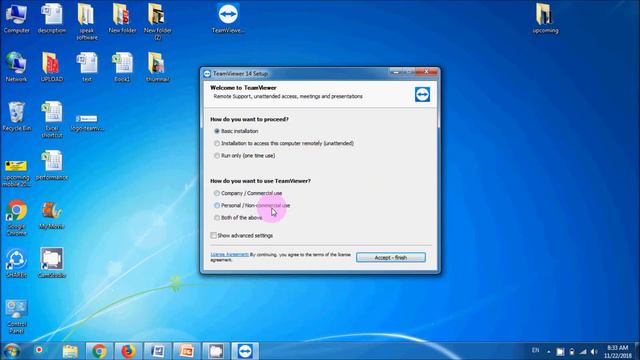Viewport: 640px width, 360px height.
Task: Switch to TeamViewer setup in taskbar
Action: (x=245, y=351)
